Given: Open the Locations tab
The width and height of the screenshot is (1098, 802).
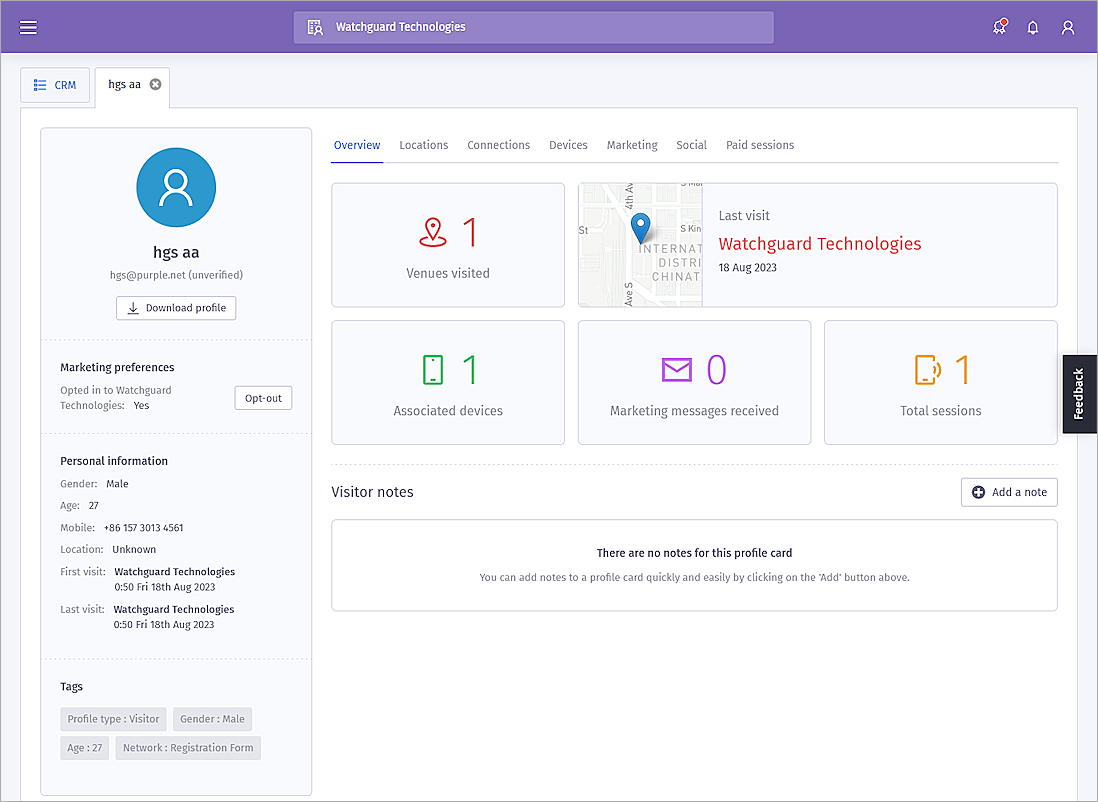Looking at the screenshot, I should click(423, 145).
